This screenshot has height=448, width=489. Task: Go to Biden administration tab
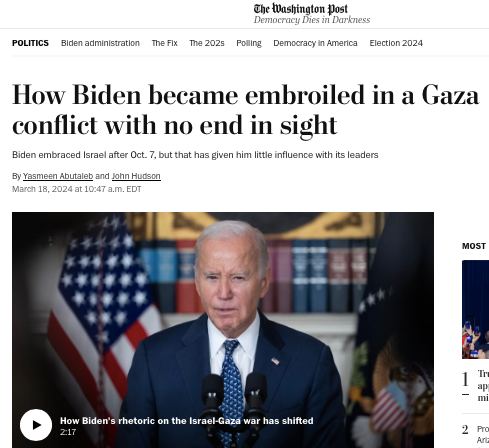pos(100,43)
